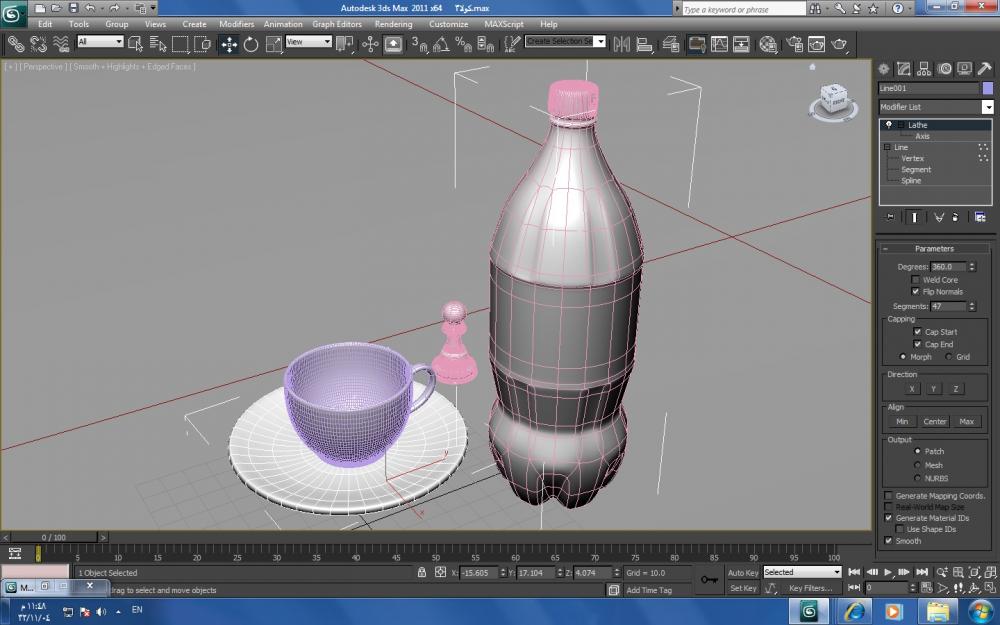
Task: Click the Set Key button
Action: point(743,588)
